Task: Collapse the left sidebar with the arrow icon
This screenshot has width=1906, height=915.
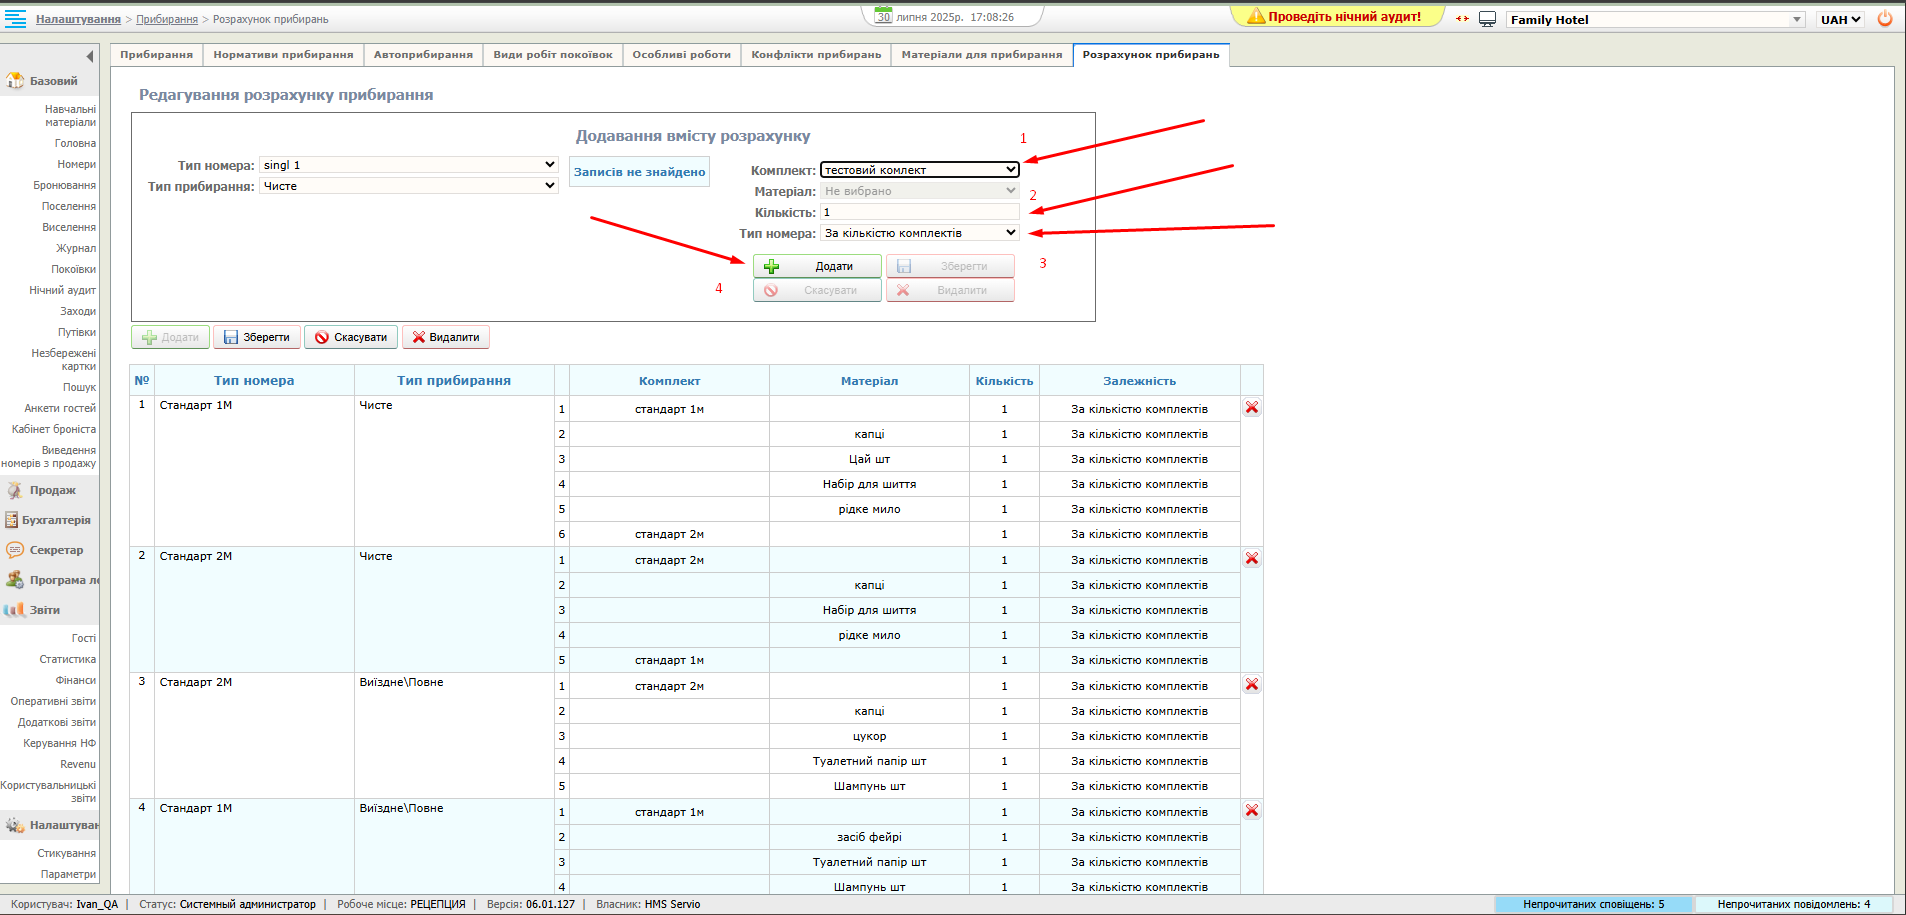Action: tap(90, 56)
